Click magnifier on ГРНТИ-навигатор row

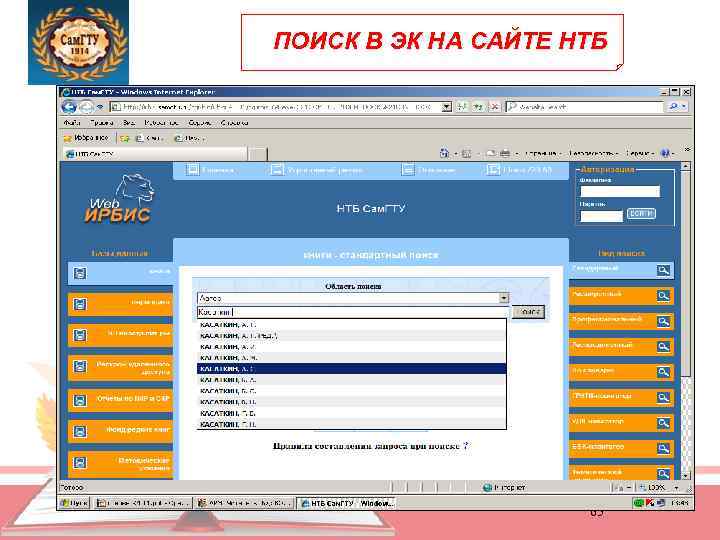663,398
